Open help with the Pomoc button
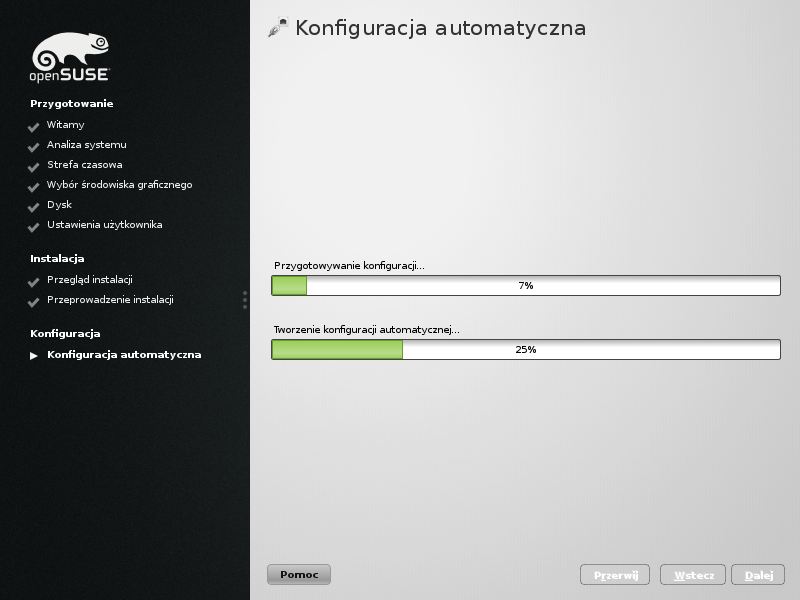The height and width of the screenshot is (600, 800). 298,575
